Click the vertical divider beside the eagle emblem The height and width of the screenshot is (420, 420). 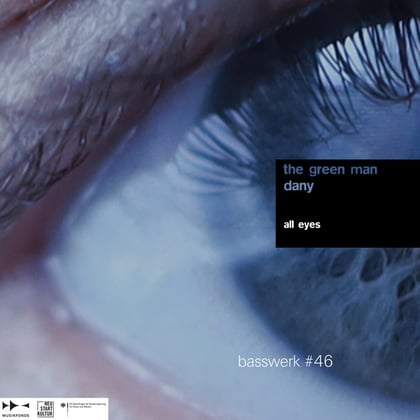point(67,409)
